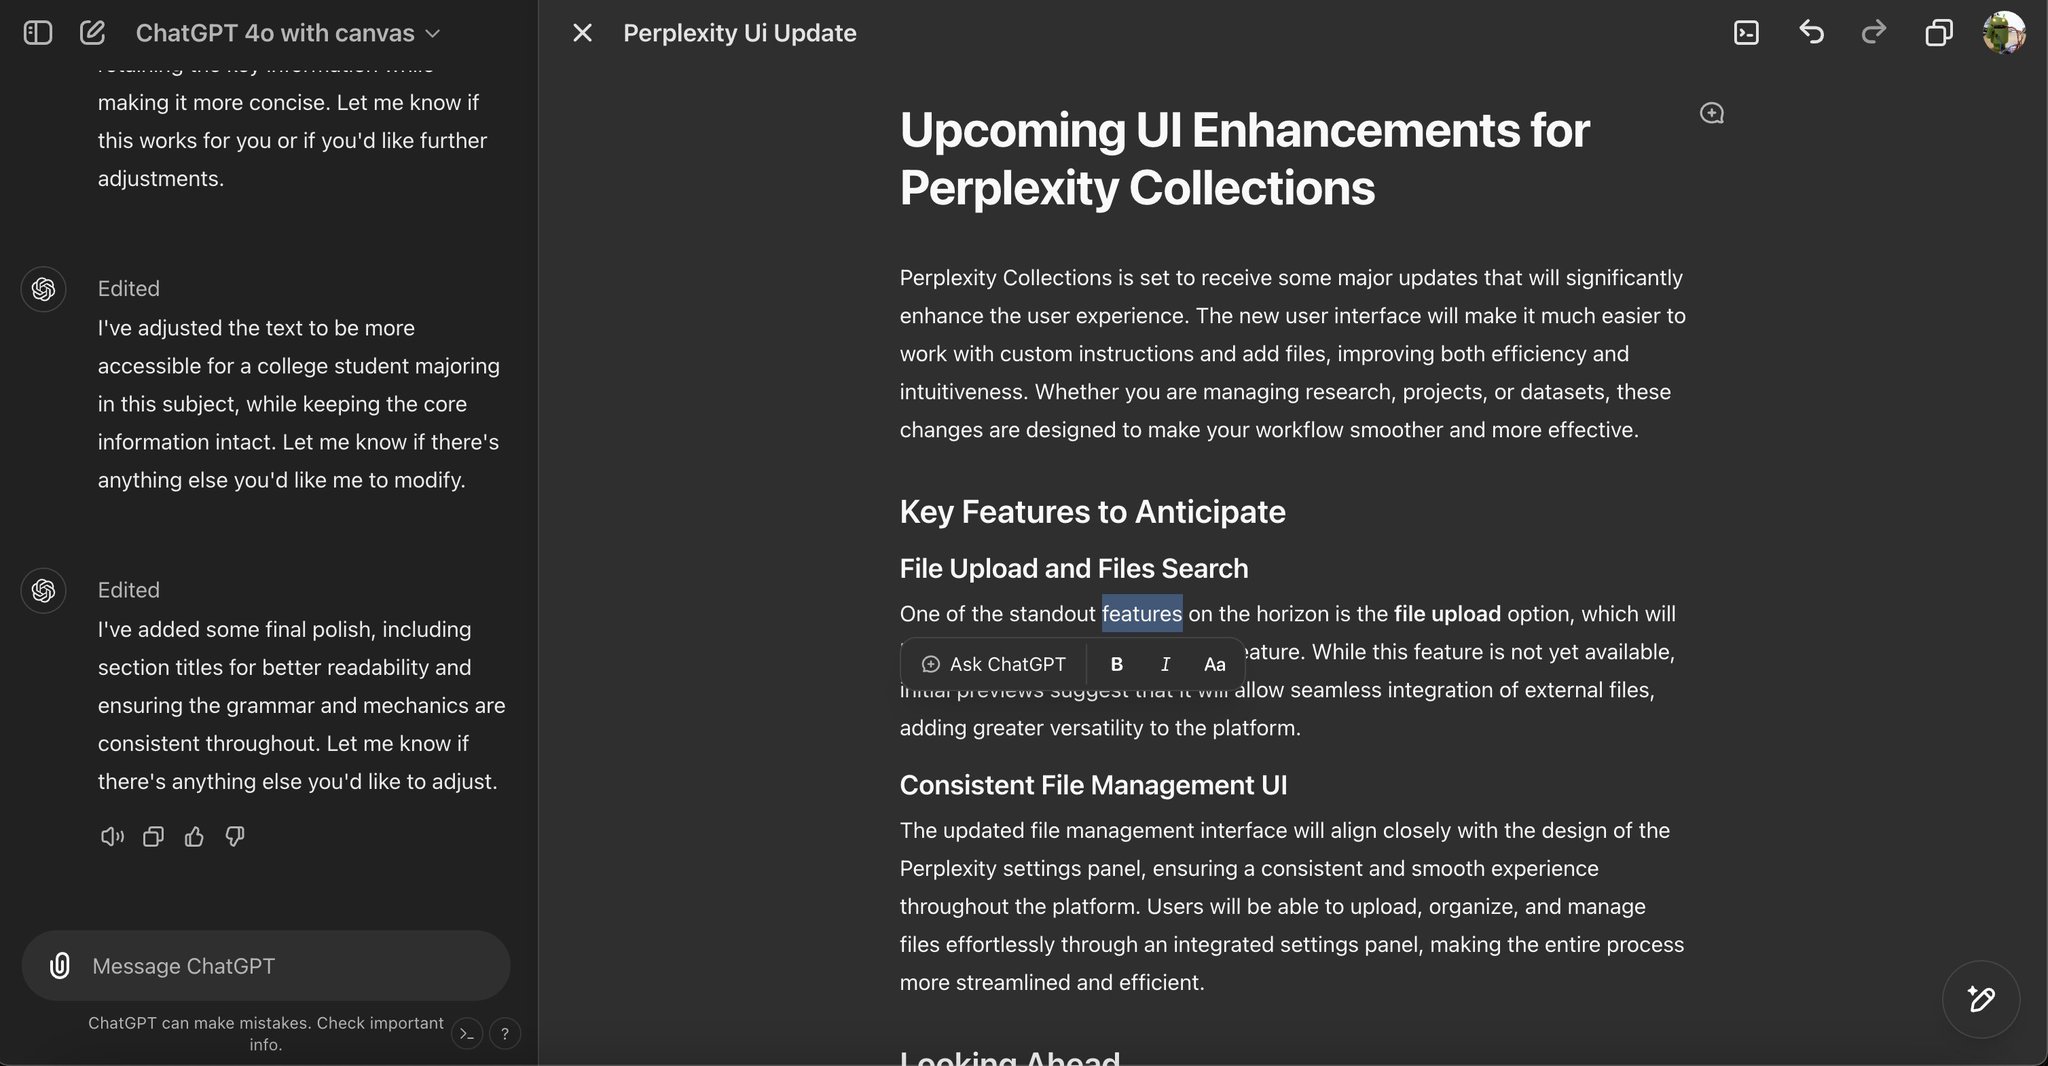
Task: Click the ChatGPT logo beside second Edited message
Action: (x=43, y=591)
